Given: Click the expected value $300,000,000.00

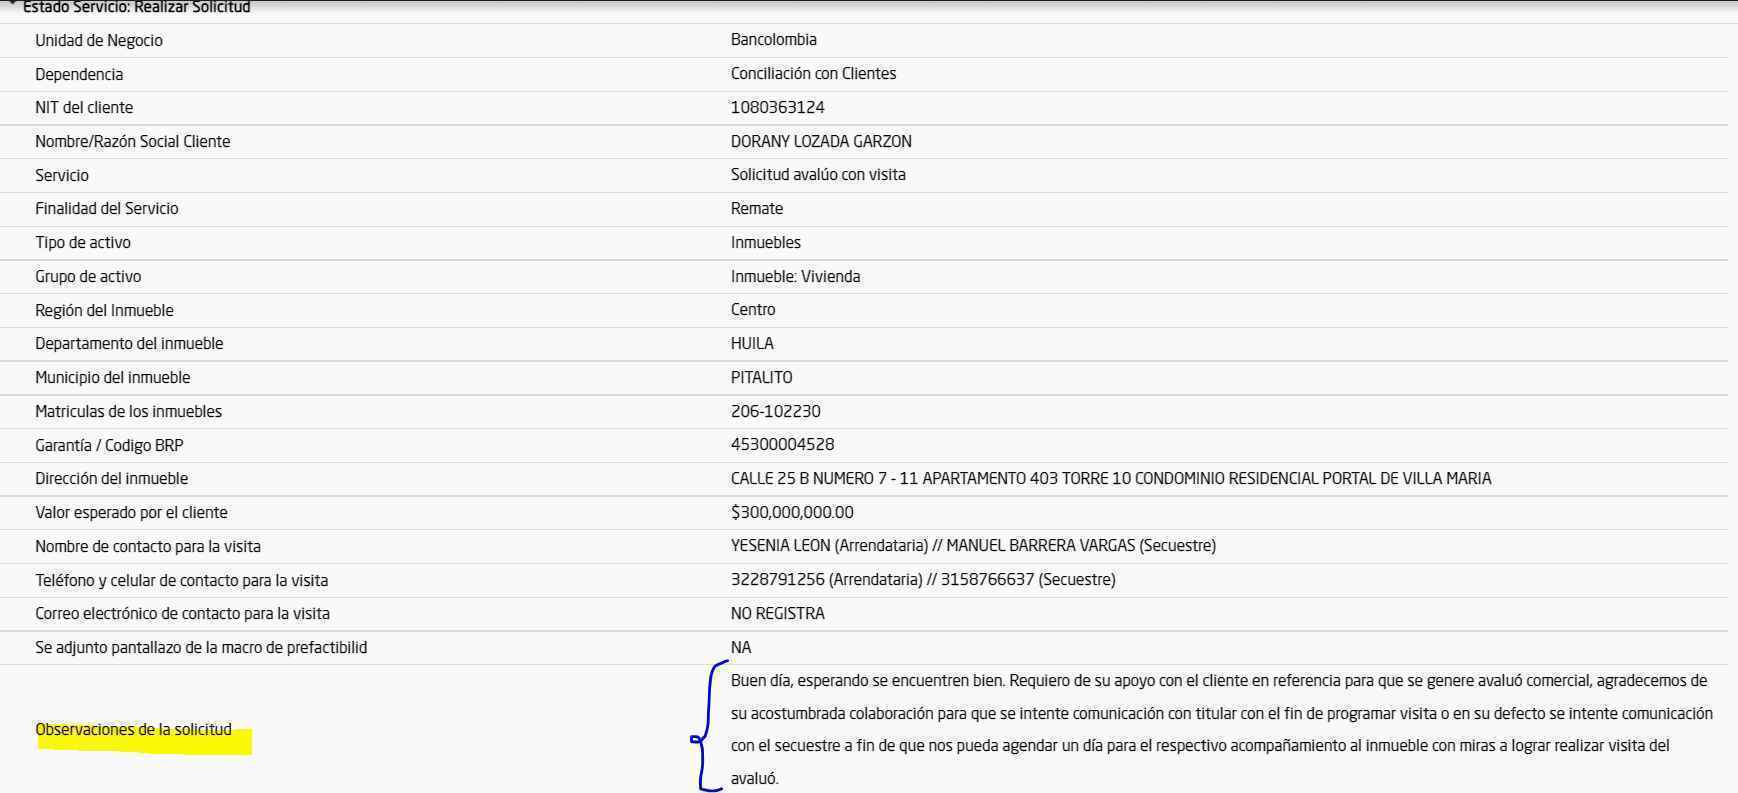Looking at the screenshot, I should 791,513.
